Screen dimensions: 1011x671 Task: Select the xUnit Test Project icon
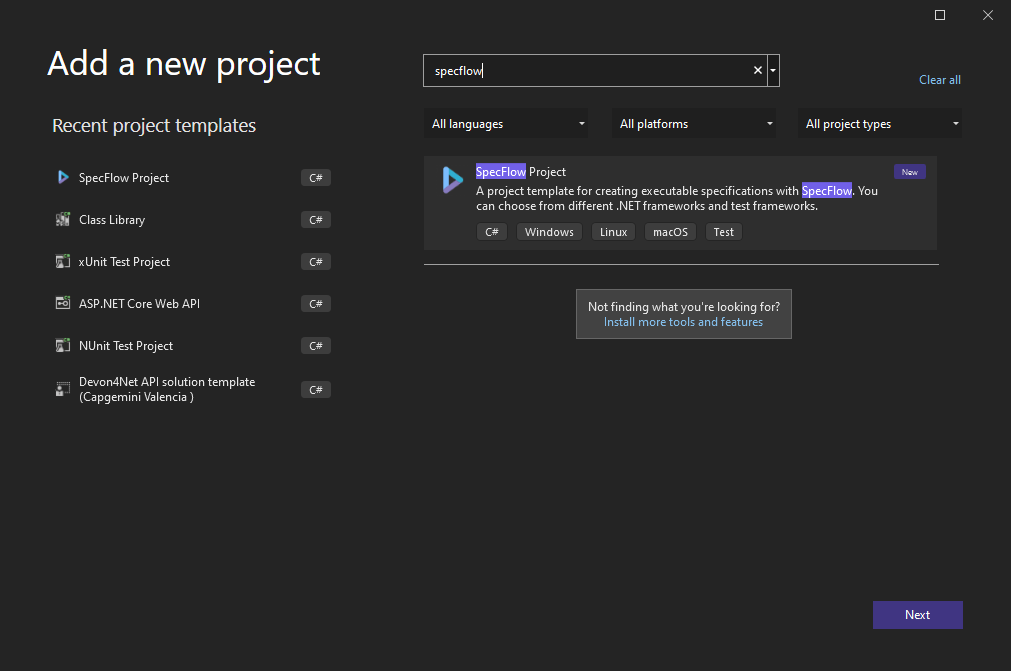tap(63, 261)
